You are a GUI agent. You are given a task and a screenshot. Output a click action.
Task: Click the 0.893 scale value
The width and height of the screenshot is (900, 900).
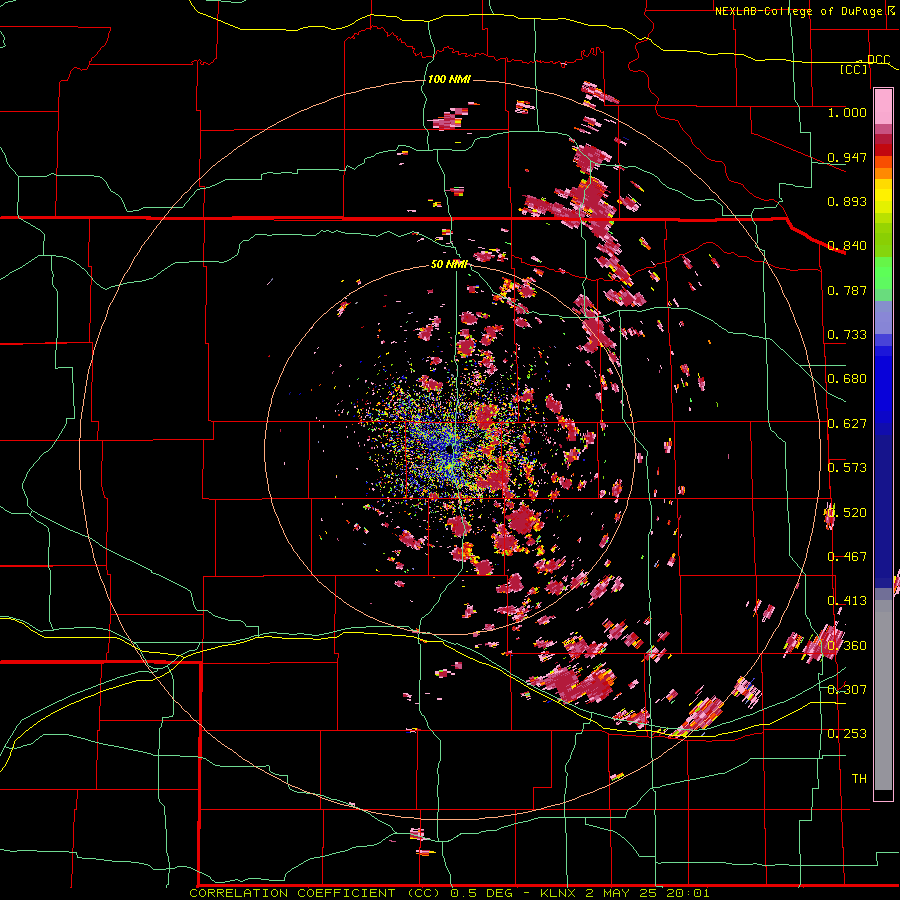(847, 201)
